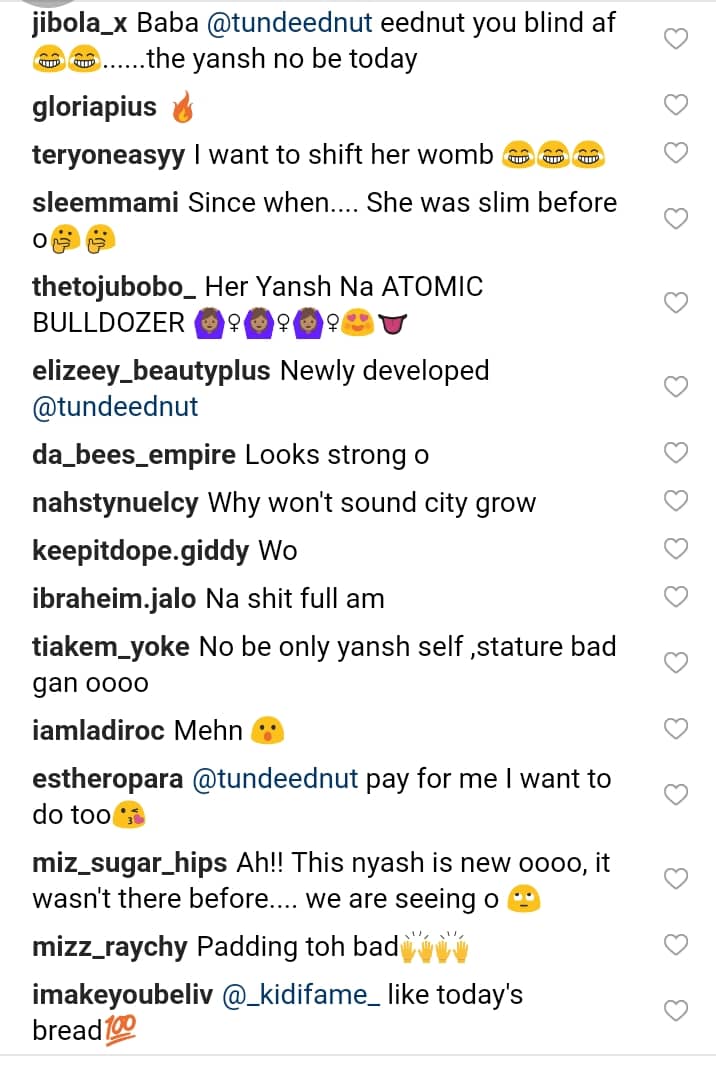Tap heart on teryoneasyy's comment

coord(677,153)
